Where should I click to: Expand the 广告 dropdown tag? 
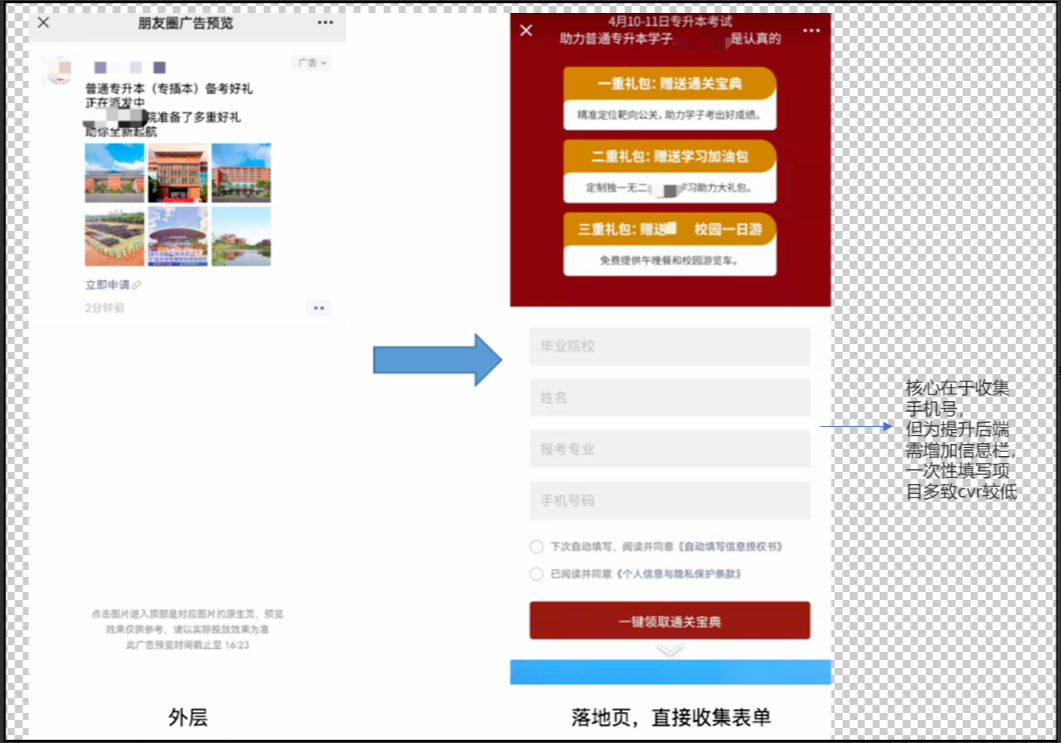[311, 63]
